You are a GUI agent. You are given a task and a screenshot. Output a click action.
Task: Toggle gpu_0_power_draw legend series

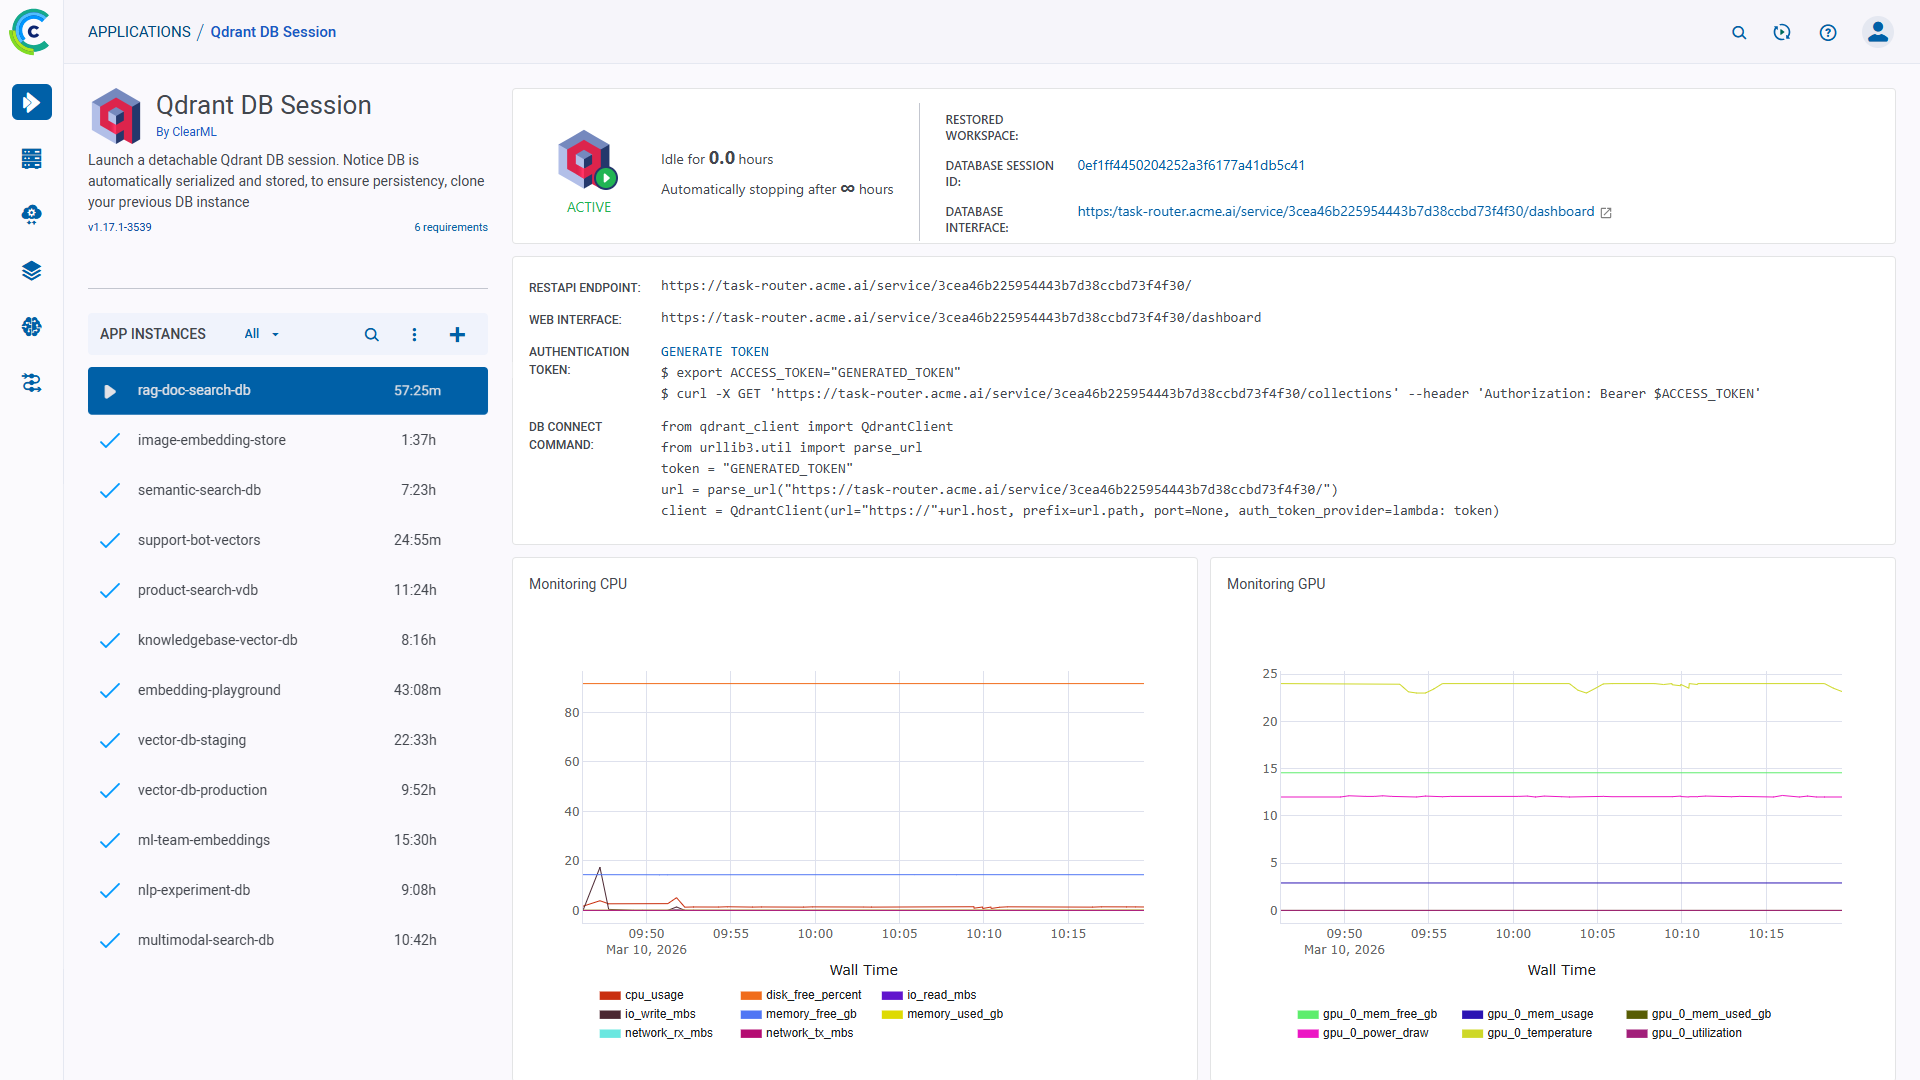click(x=1362, y=1033)
